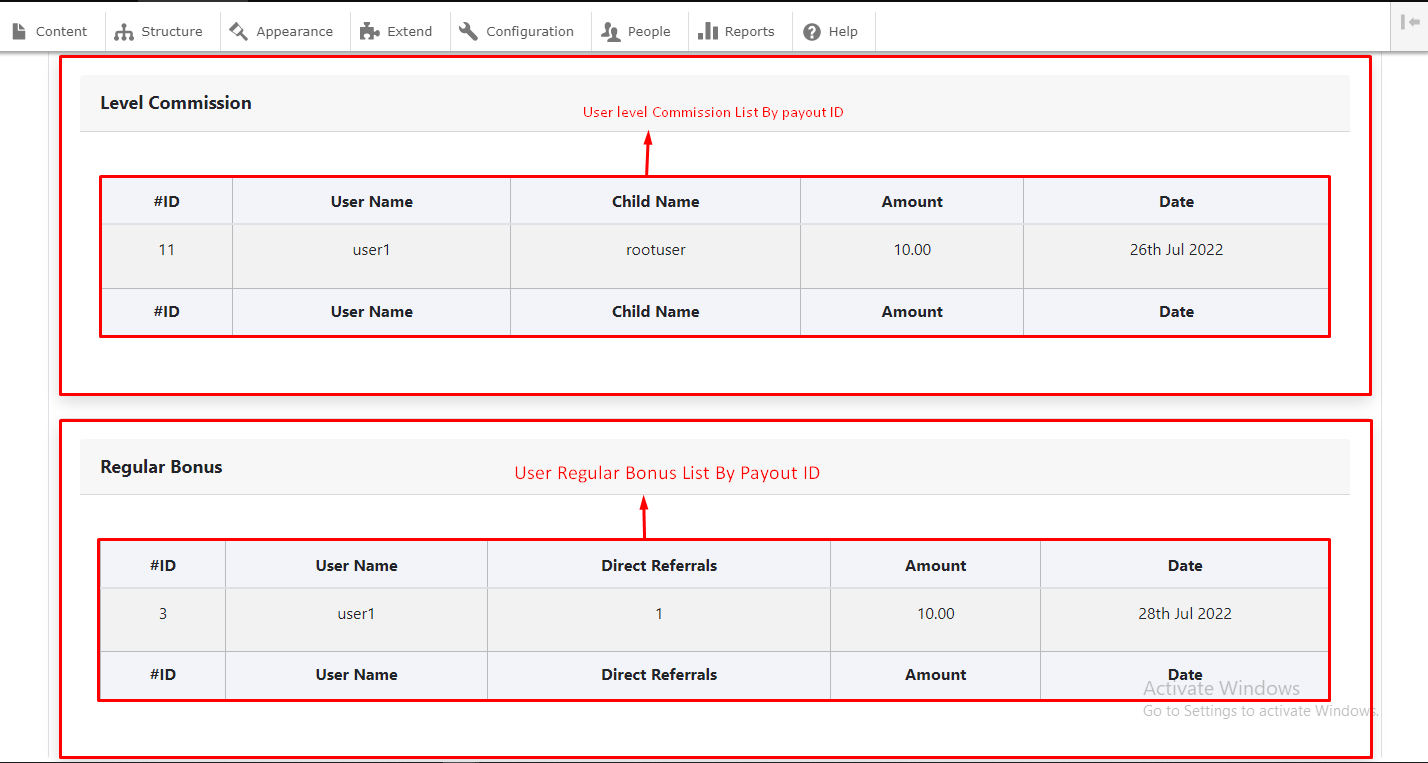Click the Help question mark icon
This screenshot has height=763, width=1428.
tap(812, 32)
